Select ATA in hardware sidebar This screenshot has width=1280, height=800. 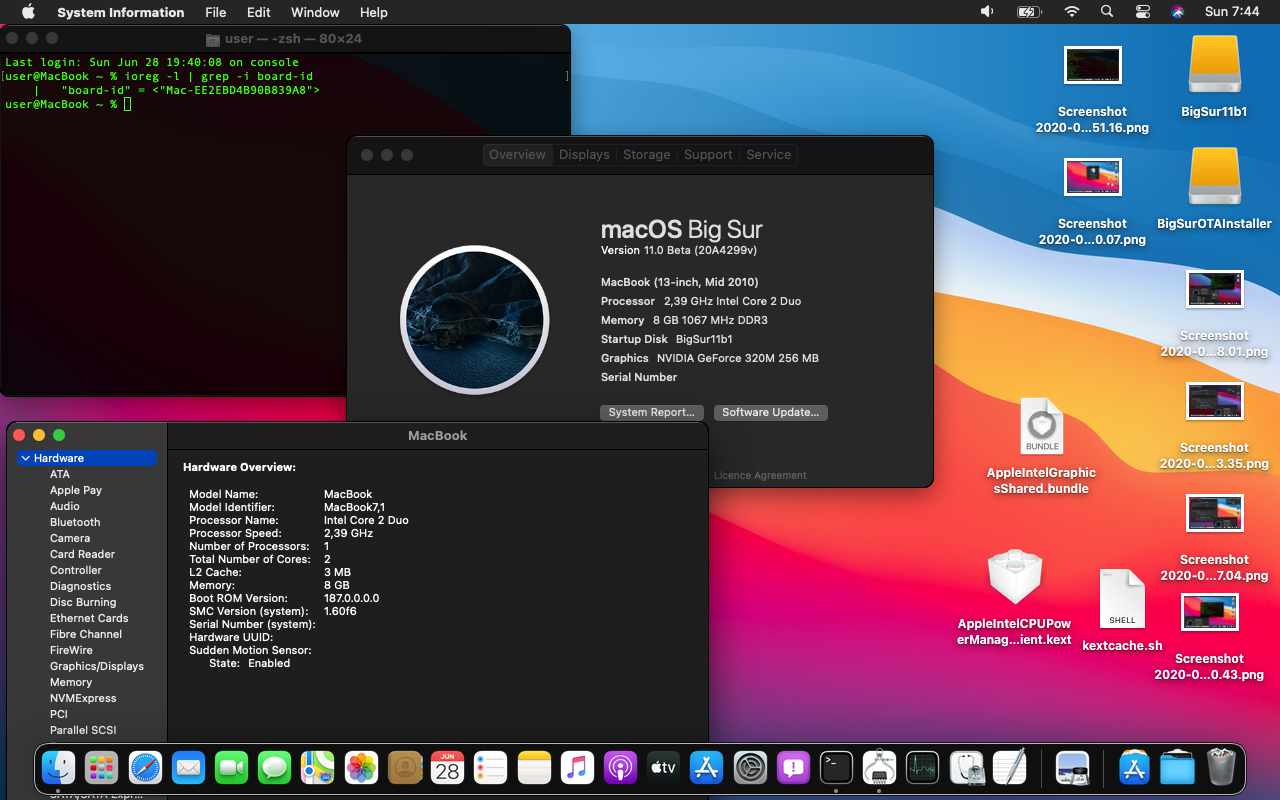coord(60,474)
